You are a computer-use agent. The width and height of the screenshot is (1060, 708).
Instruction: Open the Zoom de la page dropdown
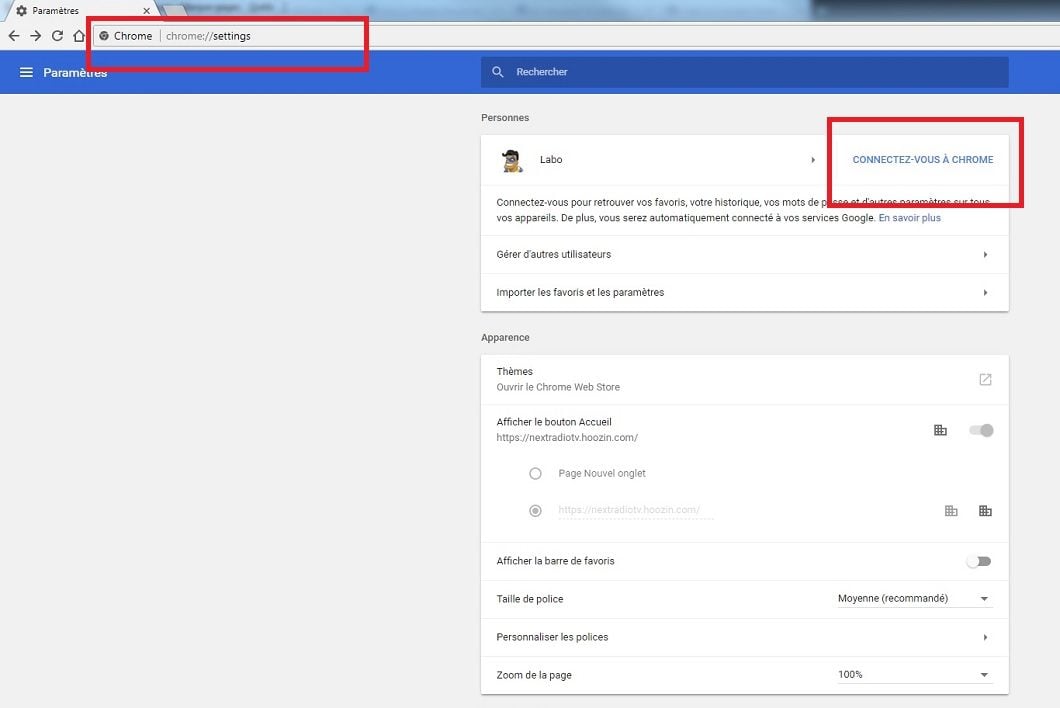(913, 675)
